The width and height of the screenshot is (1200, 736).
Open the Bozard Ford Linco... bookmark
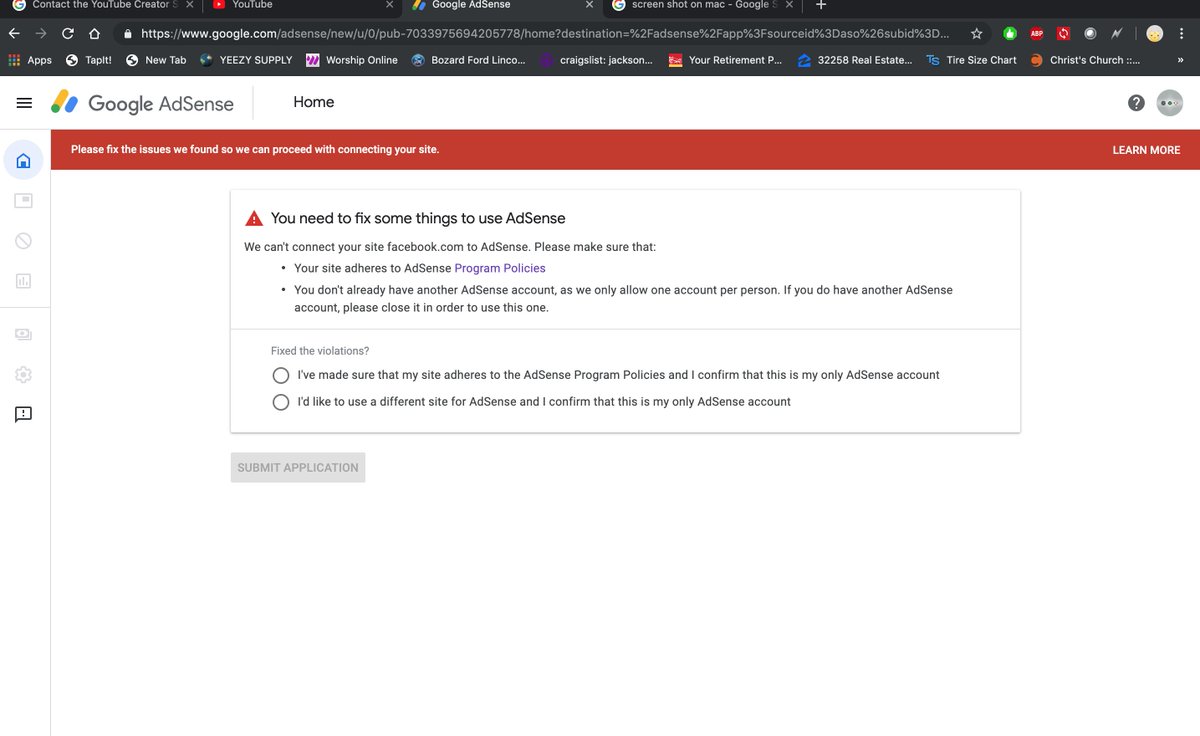pyautogui.click(x=468, y=60)
